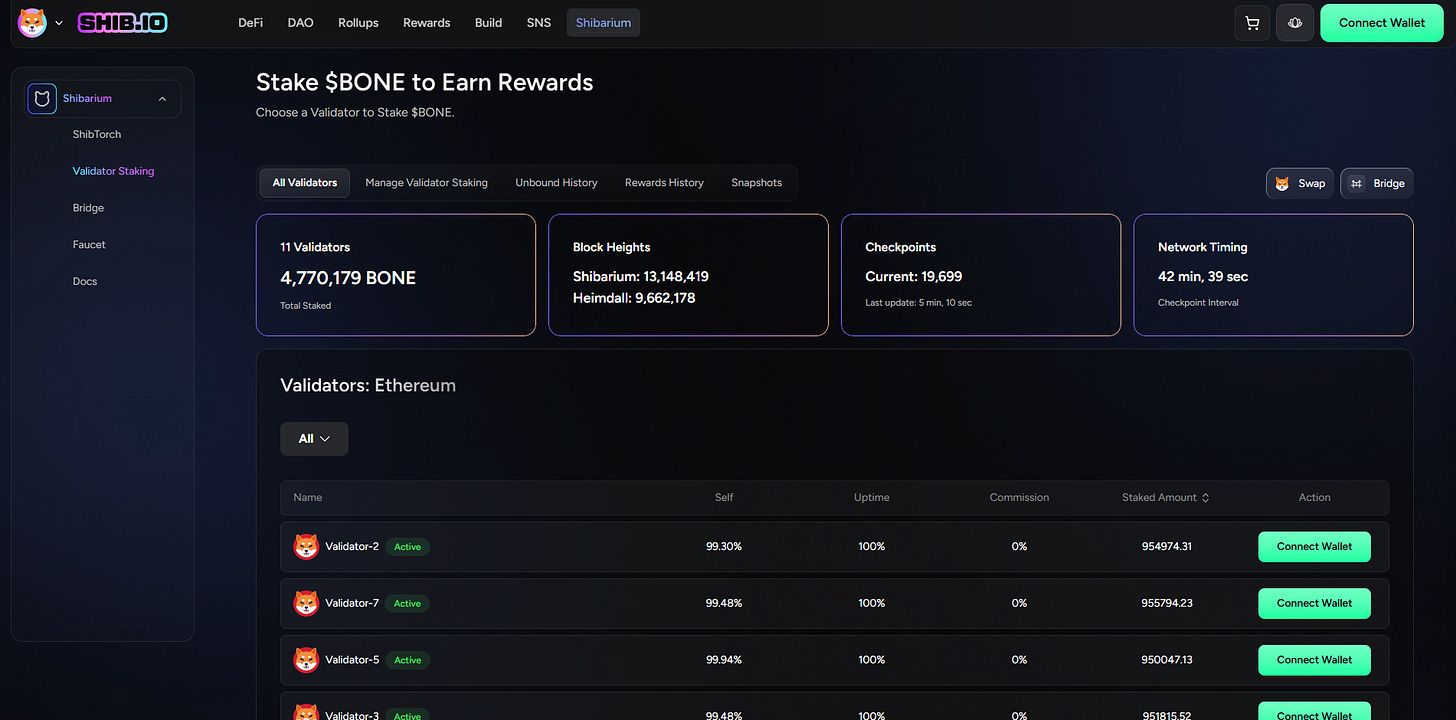
Task: Click Connect Wallet for Validator-5
Action: [x=1314, y=660]
